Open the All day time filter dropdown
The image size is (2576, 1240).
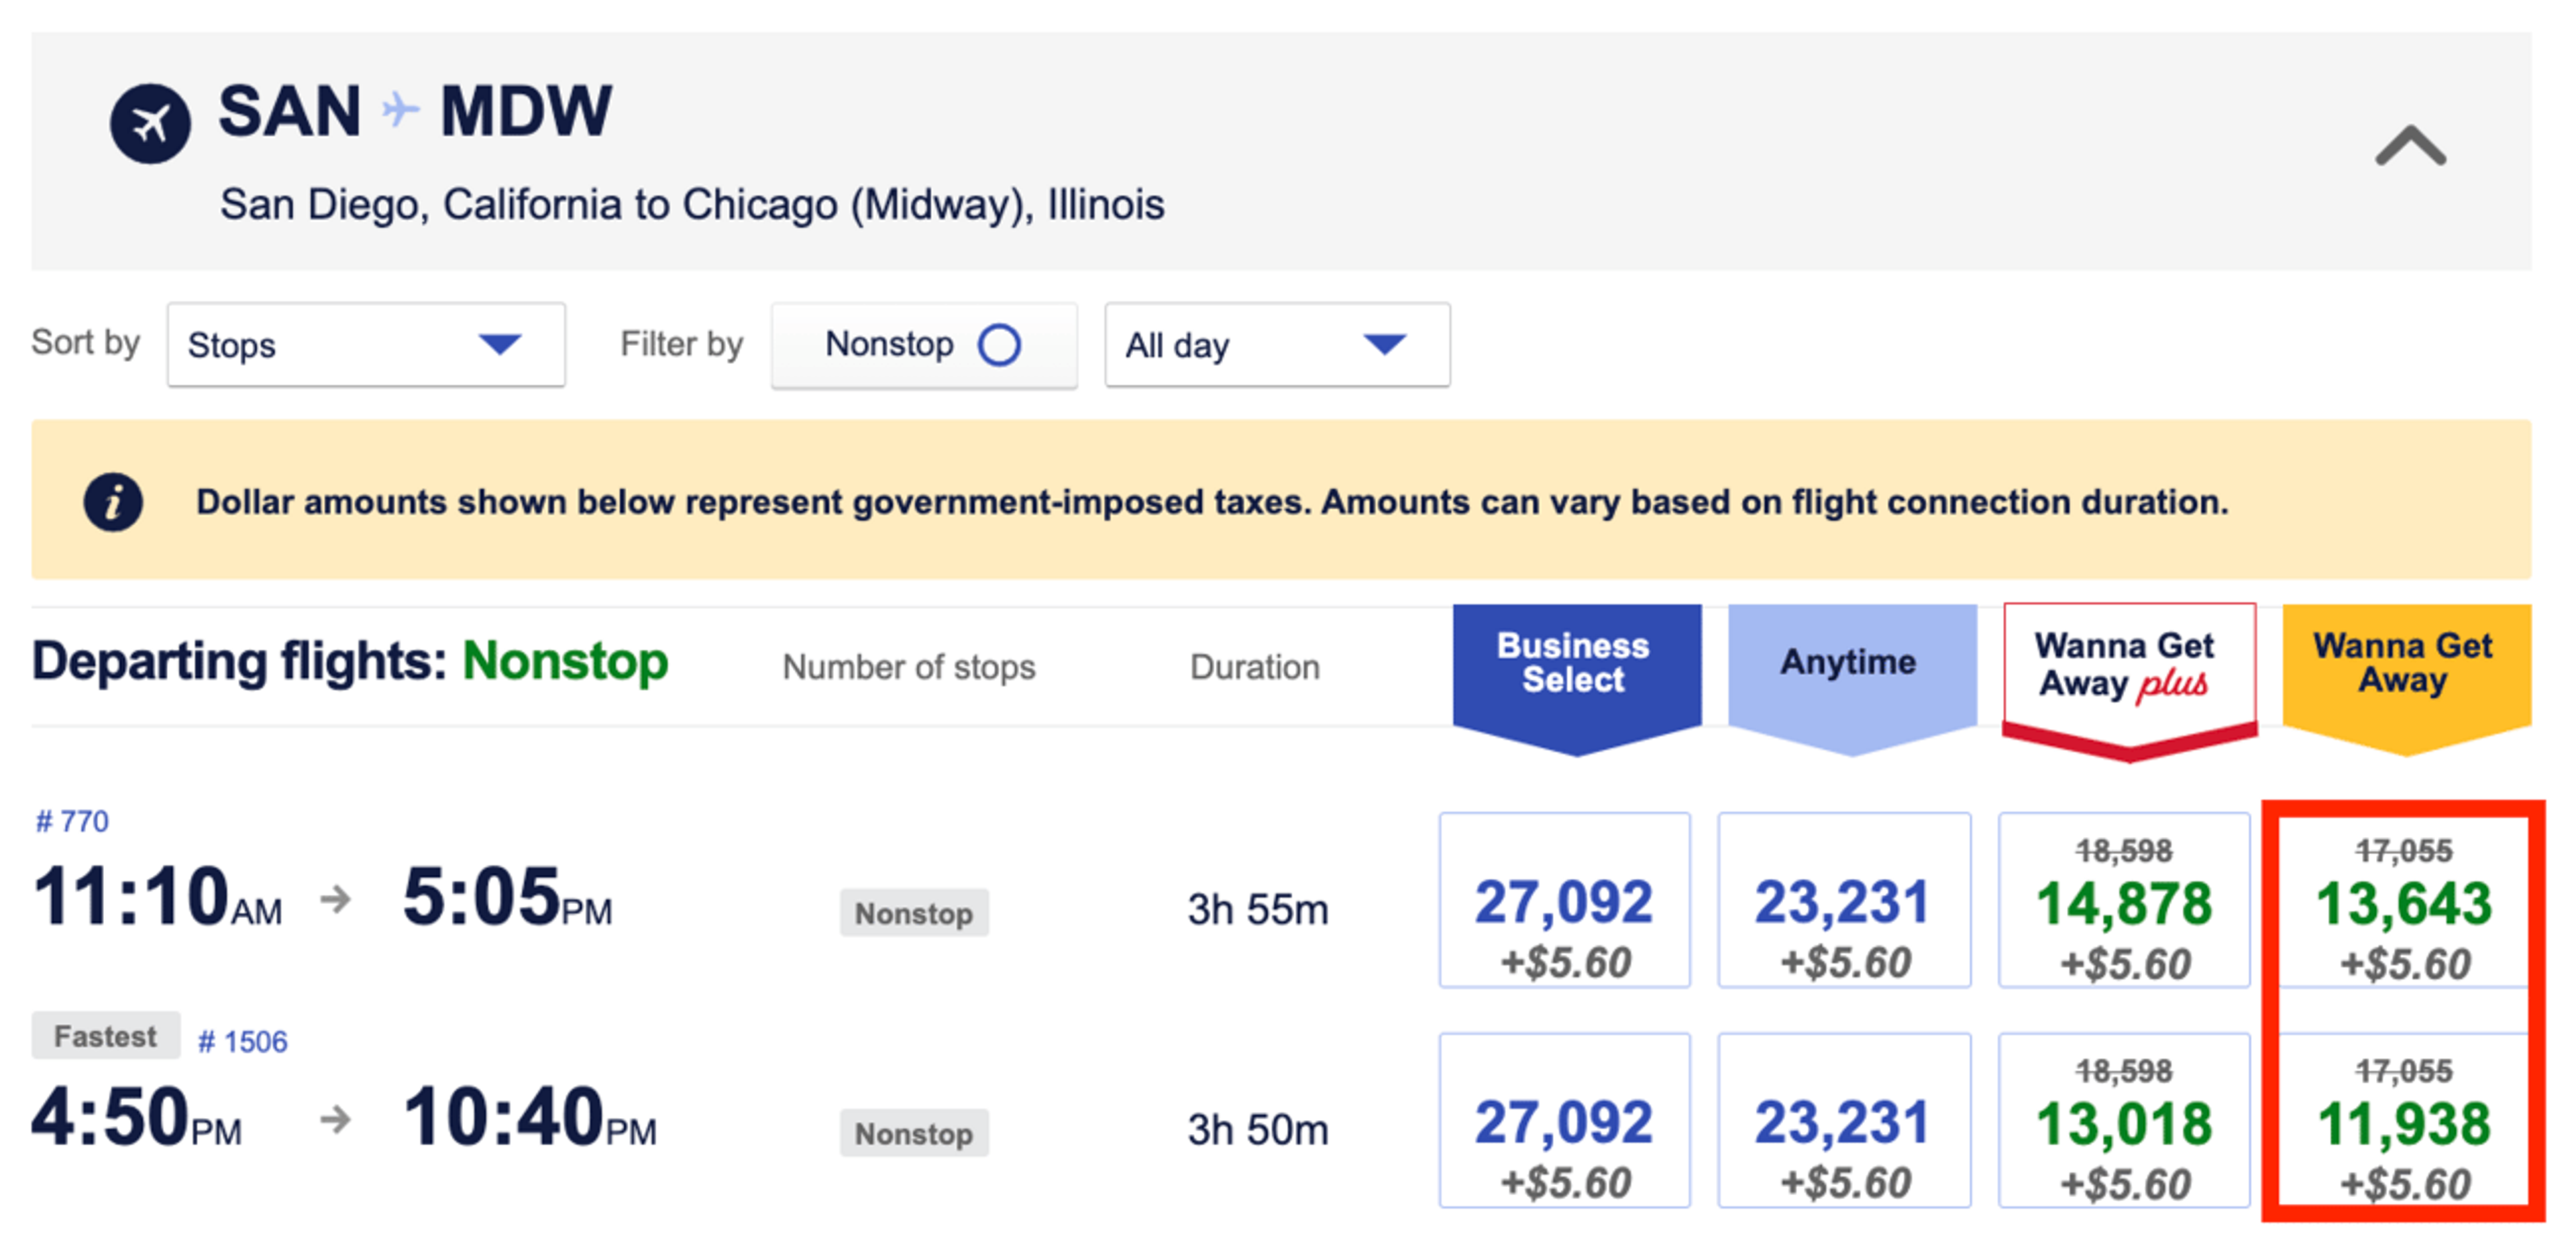point(1277,345)
